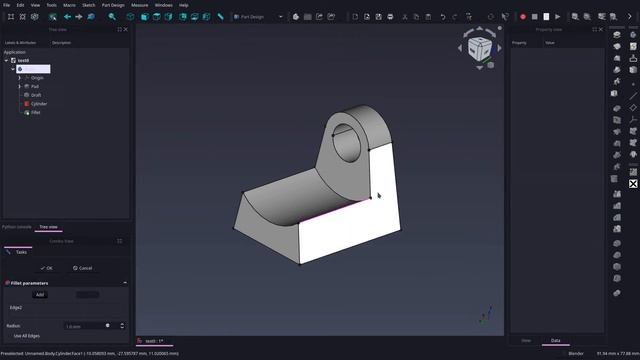Expand the Pad tree node
Image resolution: width=640 pixels, height=360 pixels.
pyautogui.click(x=19, y=86)
